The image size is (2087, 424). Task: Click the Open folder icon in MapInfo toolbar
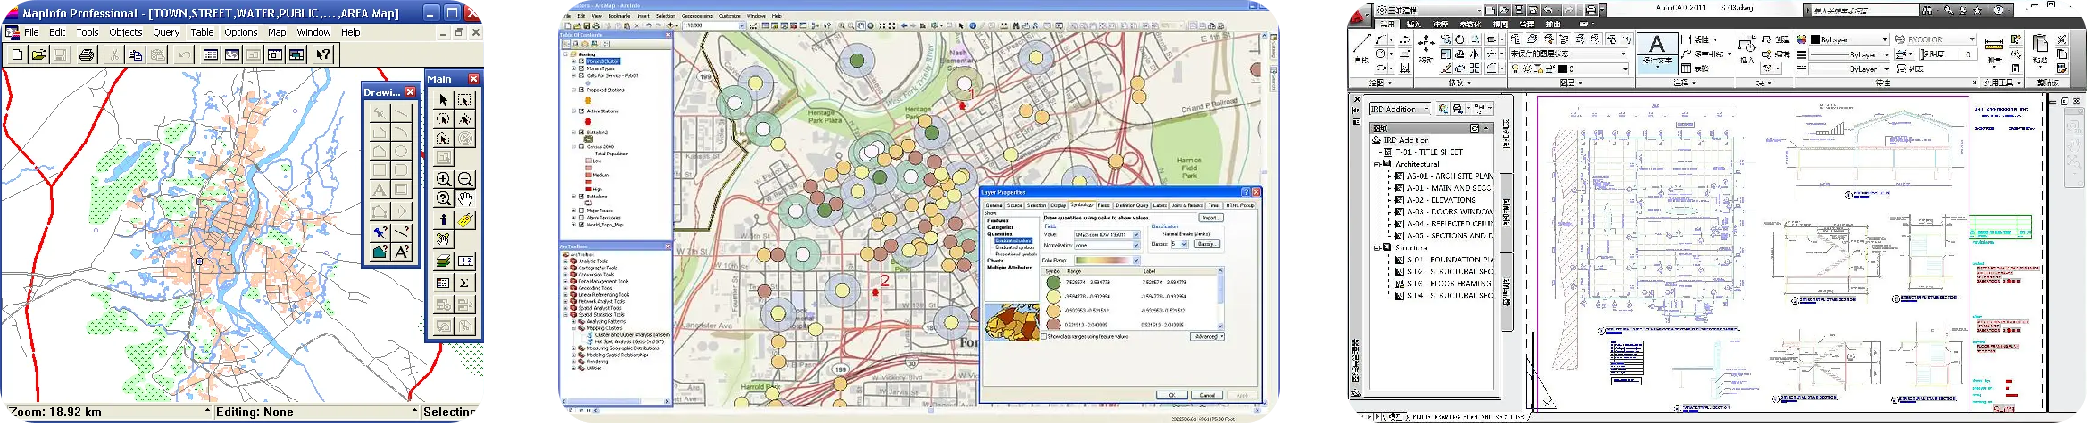point(38,55)
